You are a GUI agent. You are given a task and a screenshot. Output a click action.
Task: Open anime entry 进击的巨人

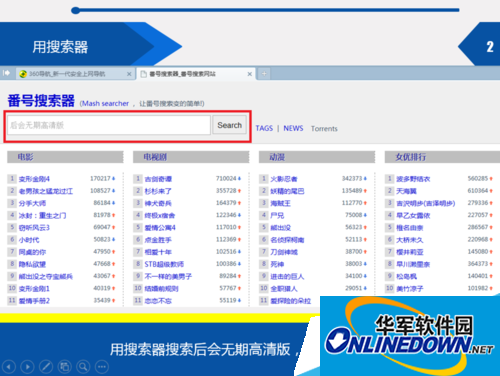point(287,277)
